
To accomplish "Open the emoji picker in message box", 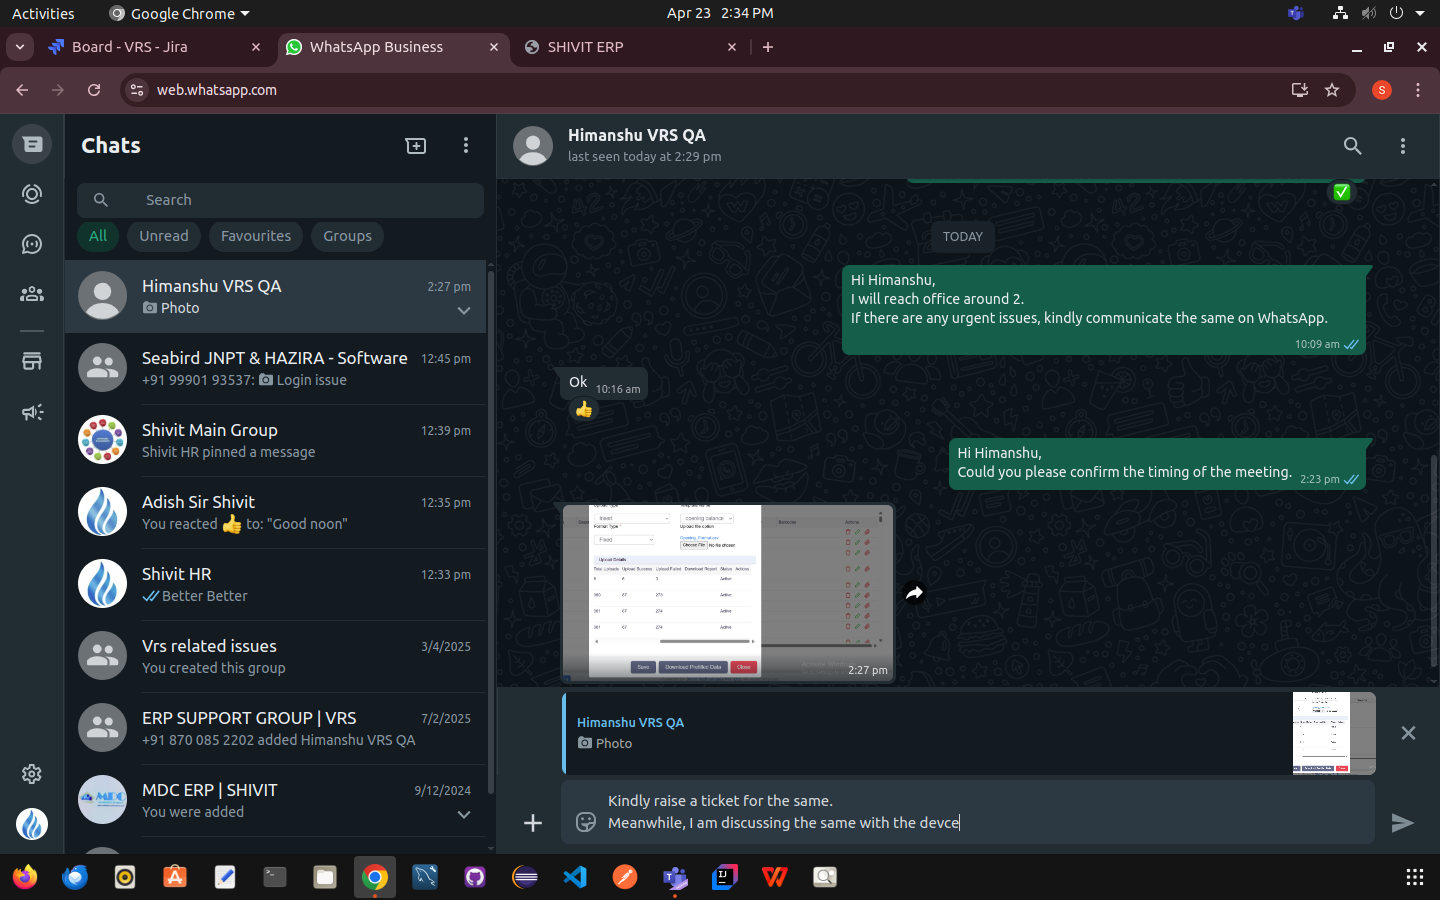I will click(586, 822).
